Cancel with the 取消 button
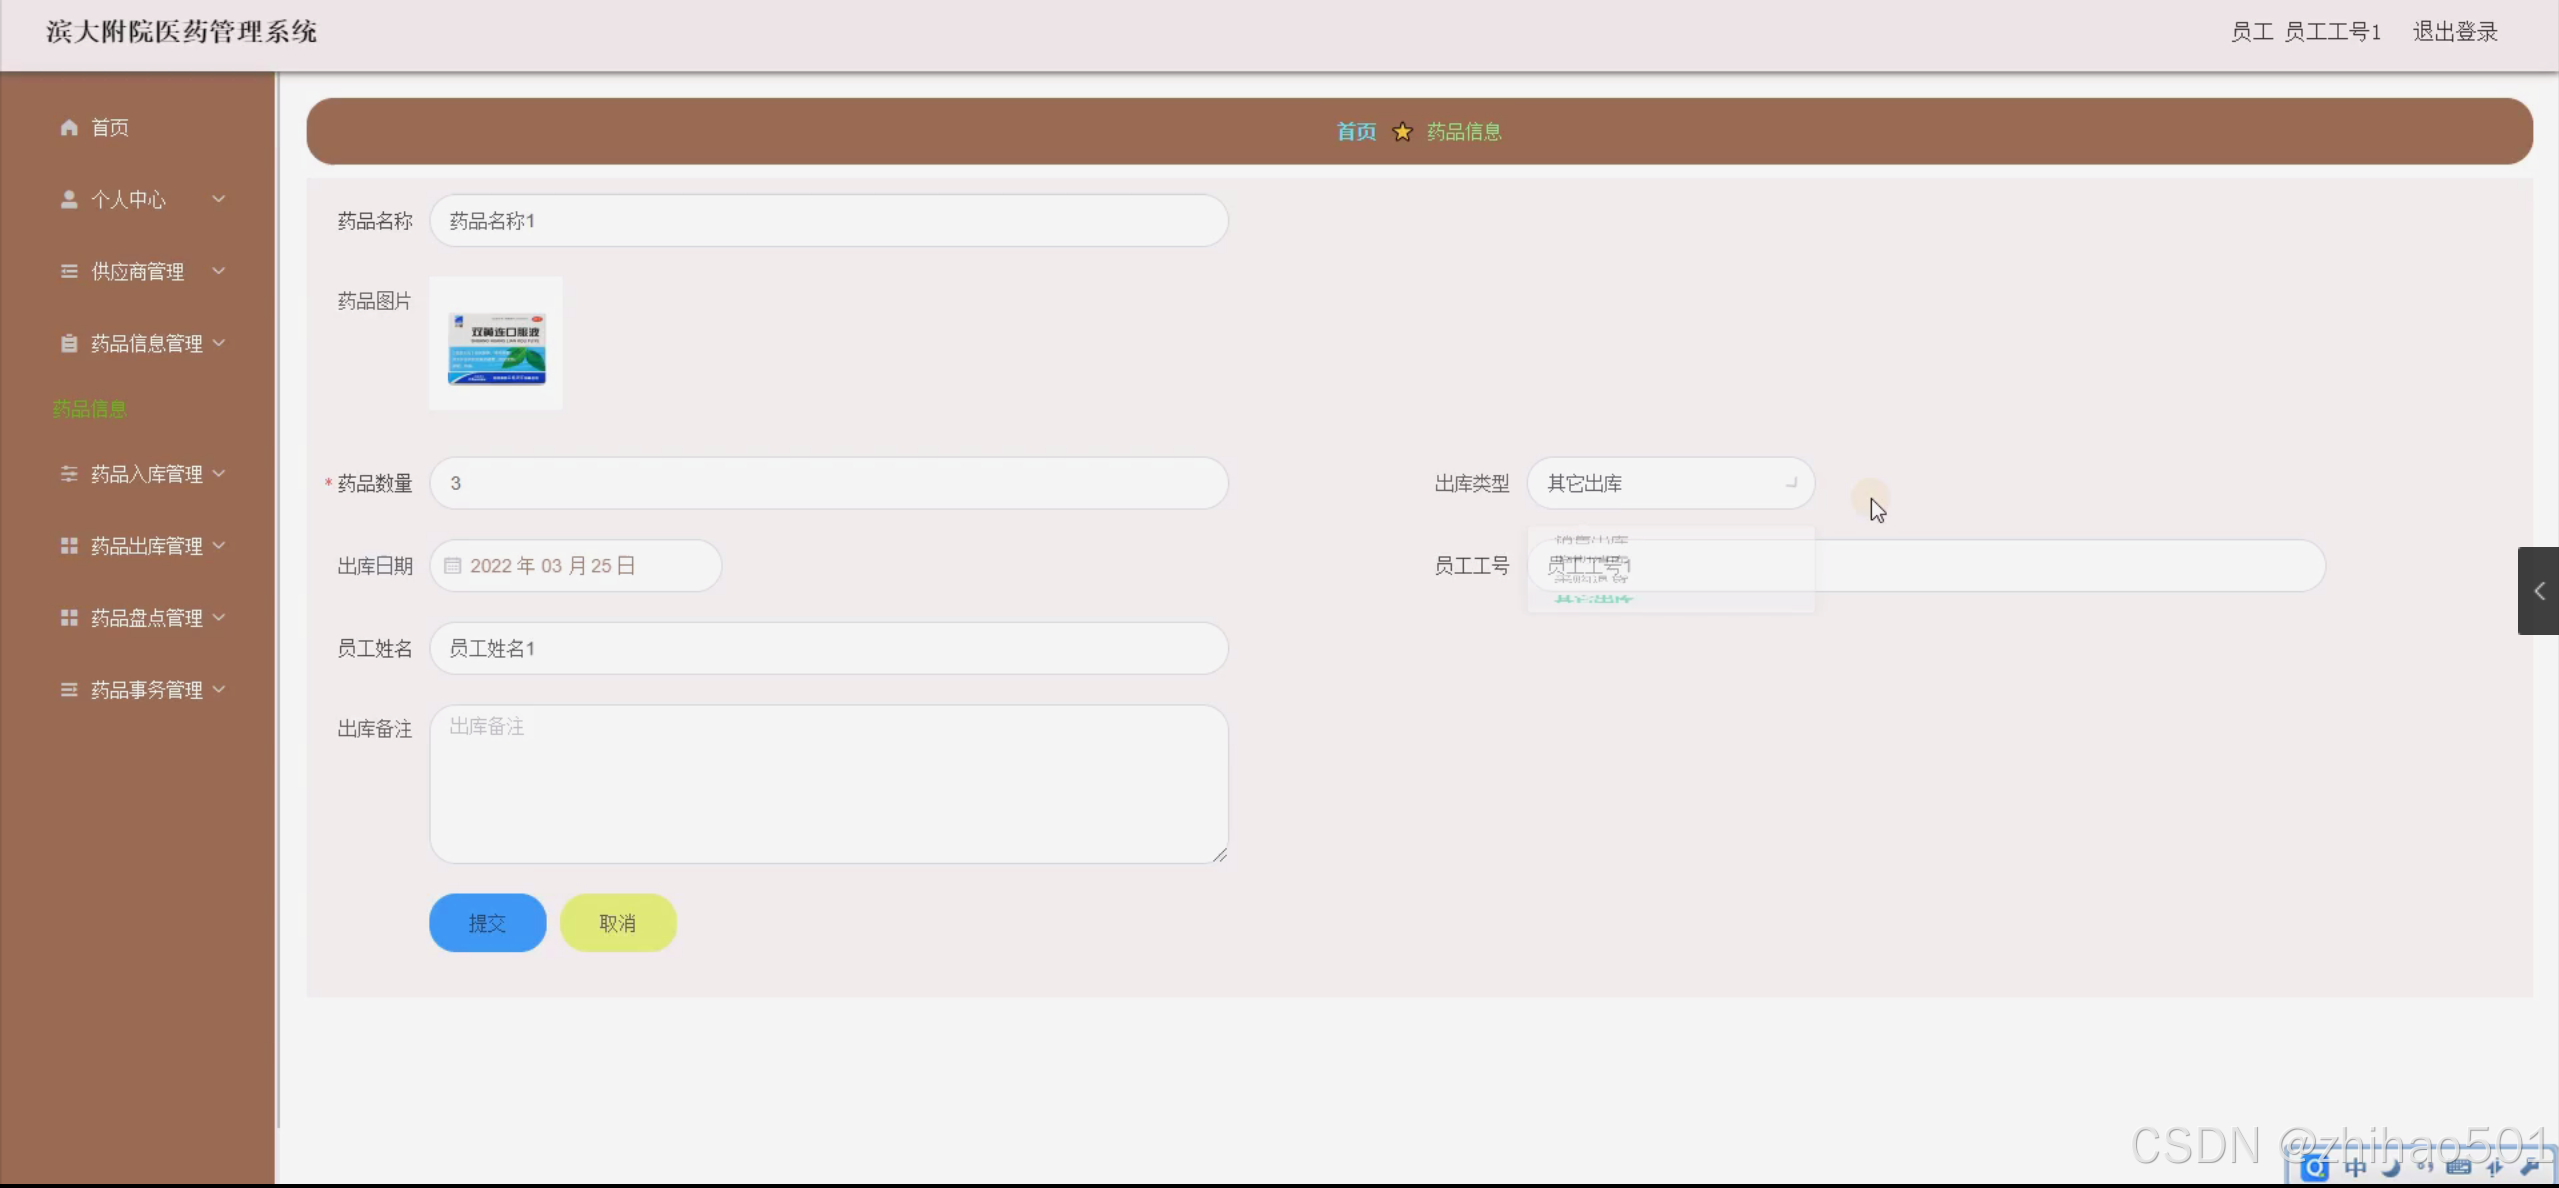Viewport: 2559px width, 1188px height. point(618,922)
